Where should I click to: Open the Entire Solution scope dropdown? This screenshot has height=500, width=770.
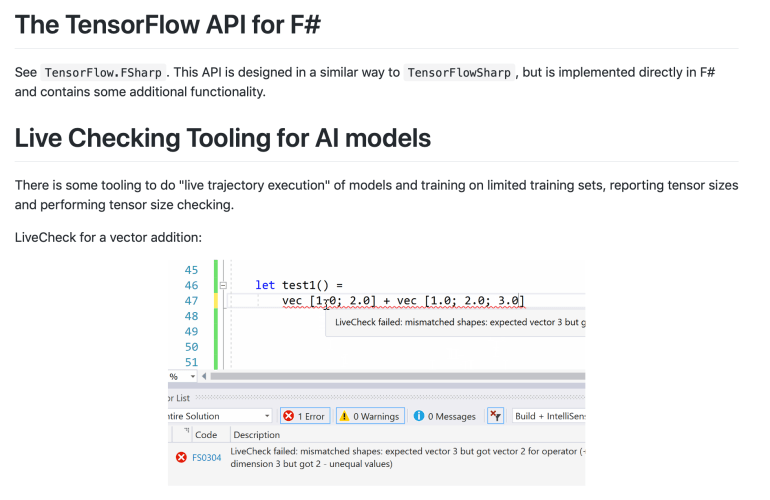(219, 416)
